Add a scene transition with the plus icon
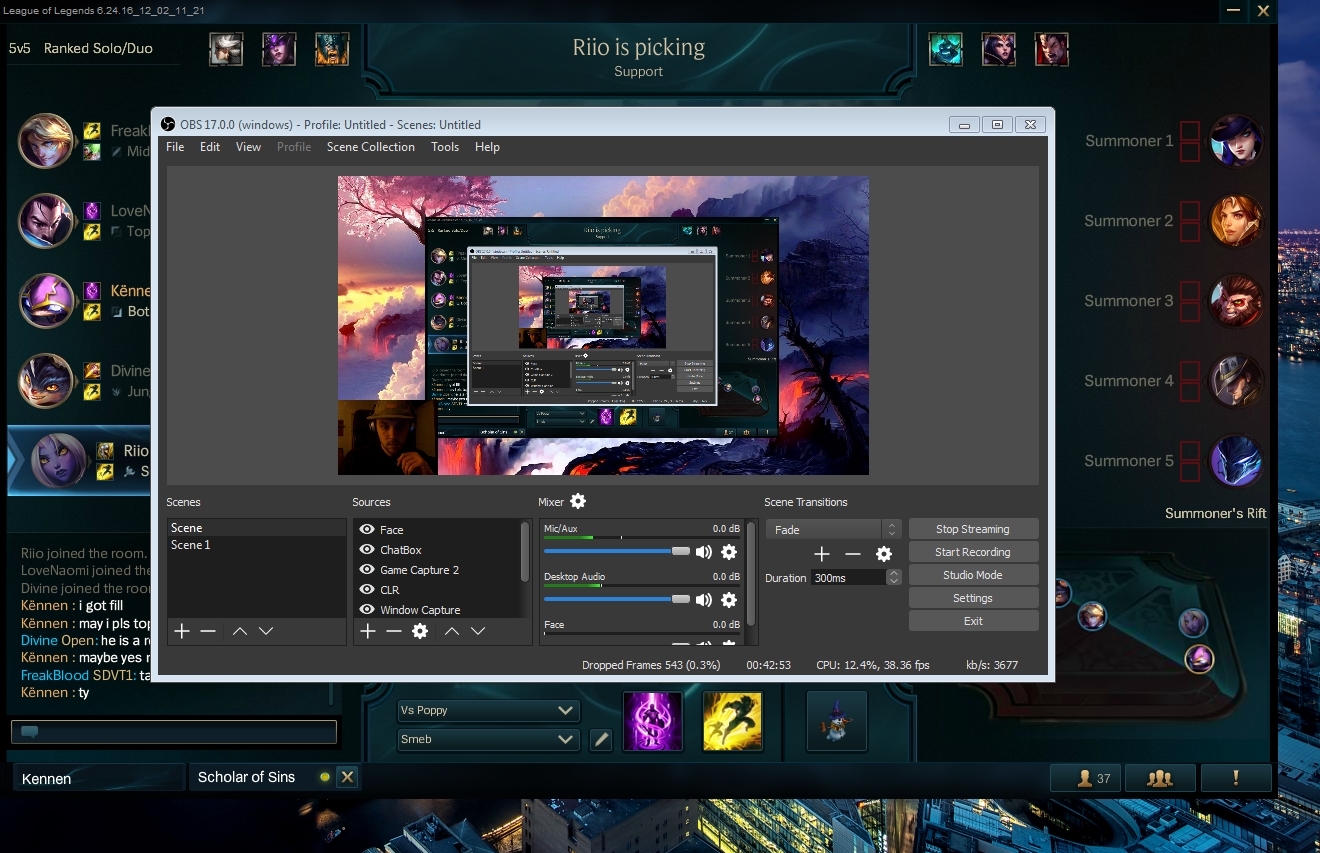The width and height of the screenshot is (1320, 853). (822, 554)
